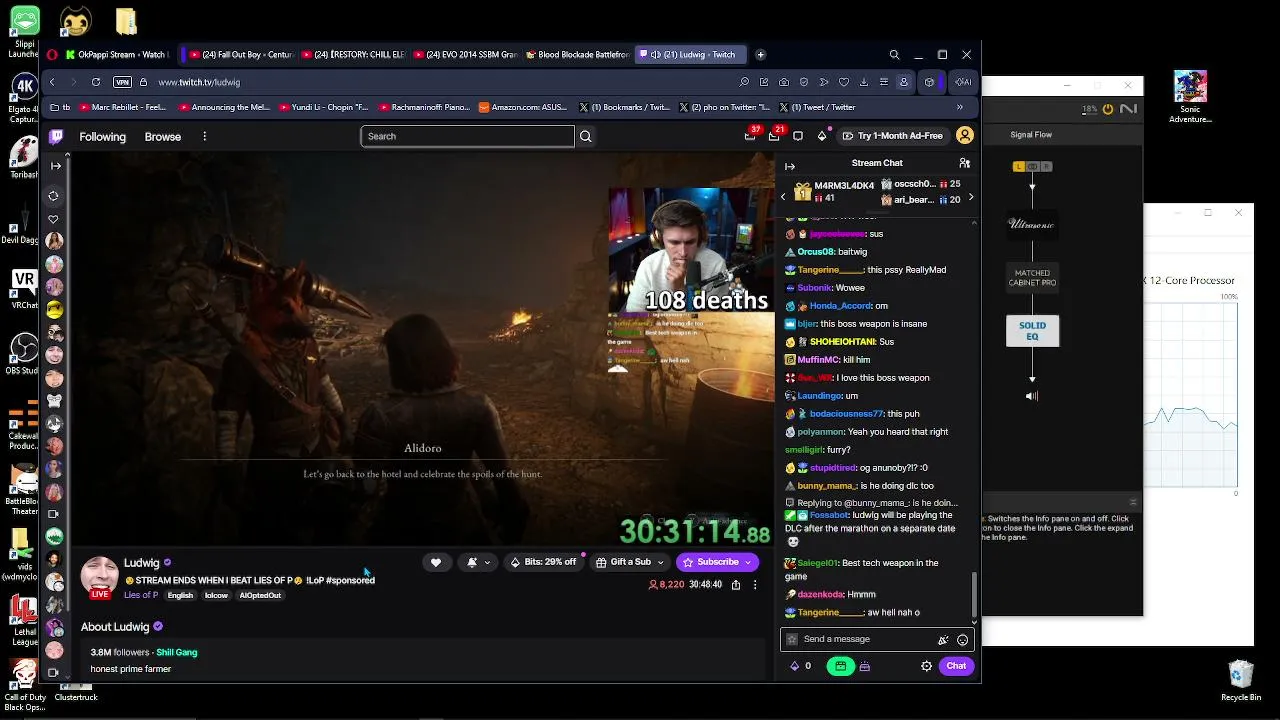Open the Twitch home logo

pyautogui.click(x=56, y=136)
